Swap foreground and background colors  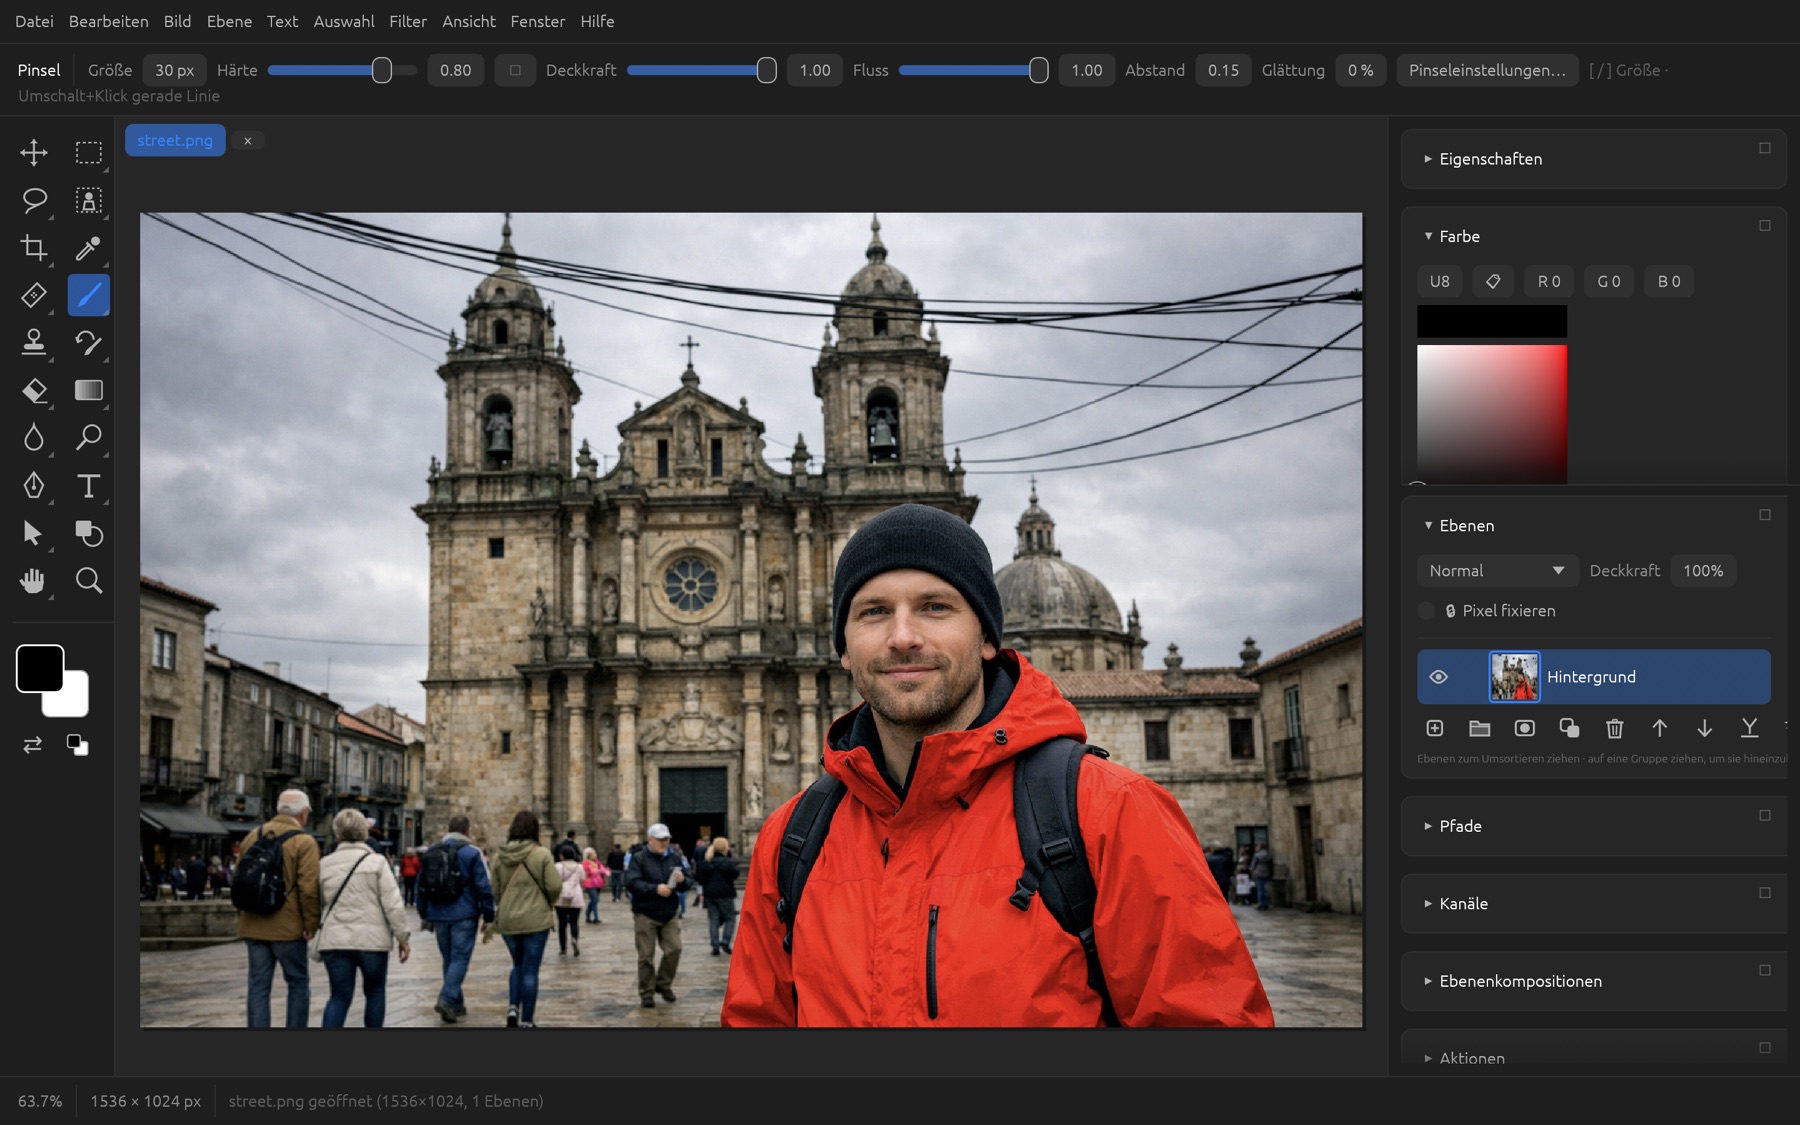click(33, 745)
